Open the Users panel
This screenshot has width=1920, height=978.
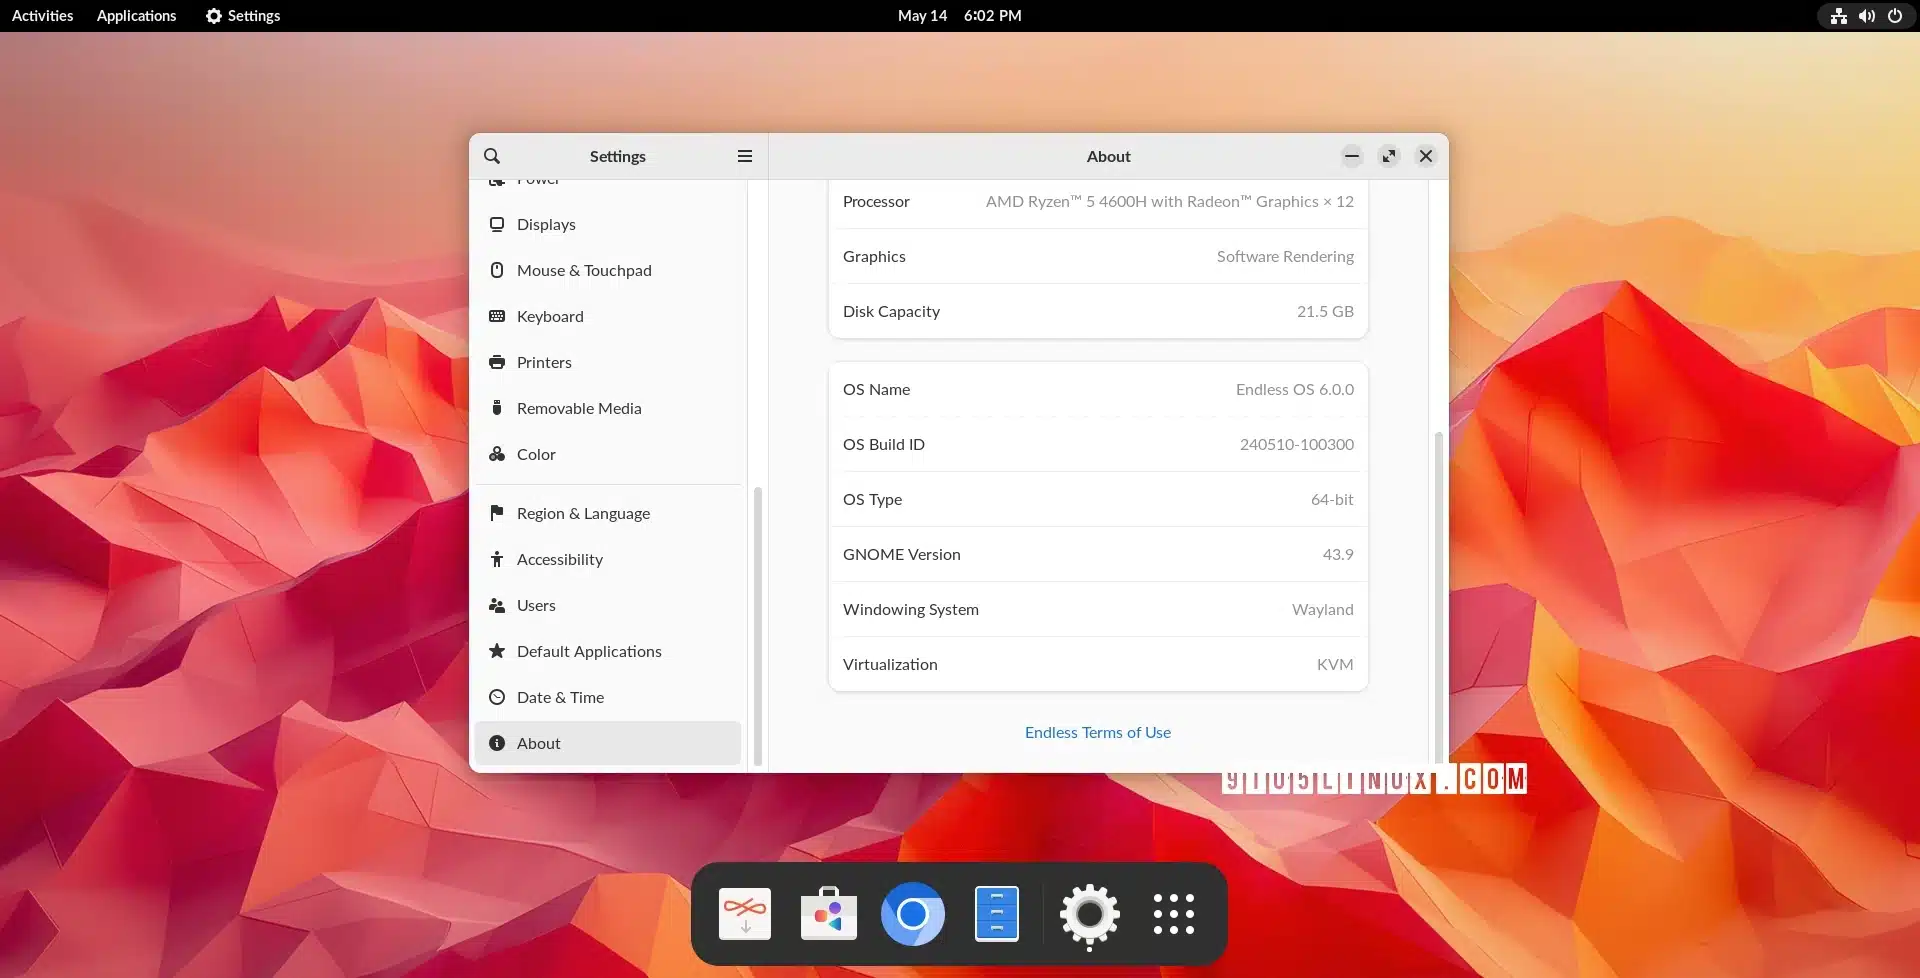[x=536, y=605]
